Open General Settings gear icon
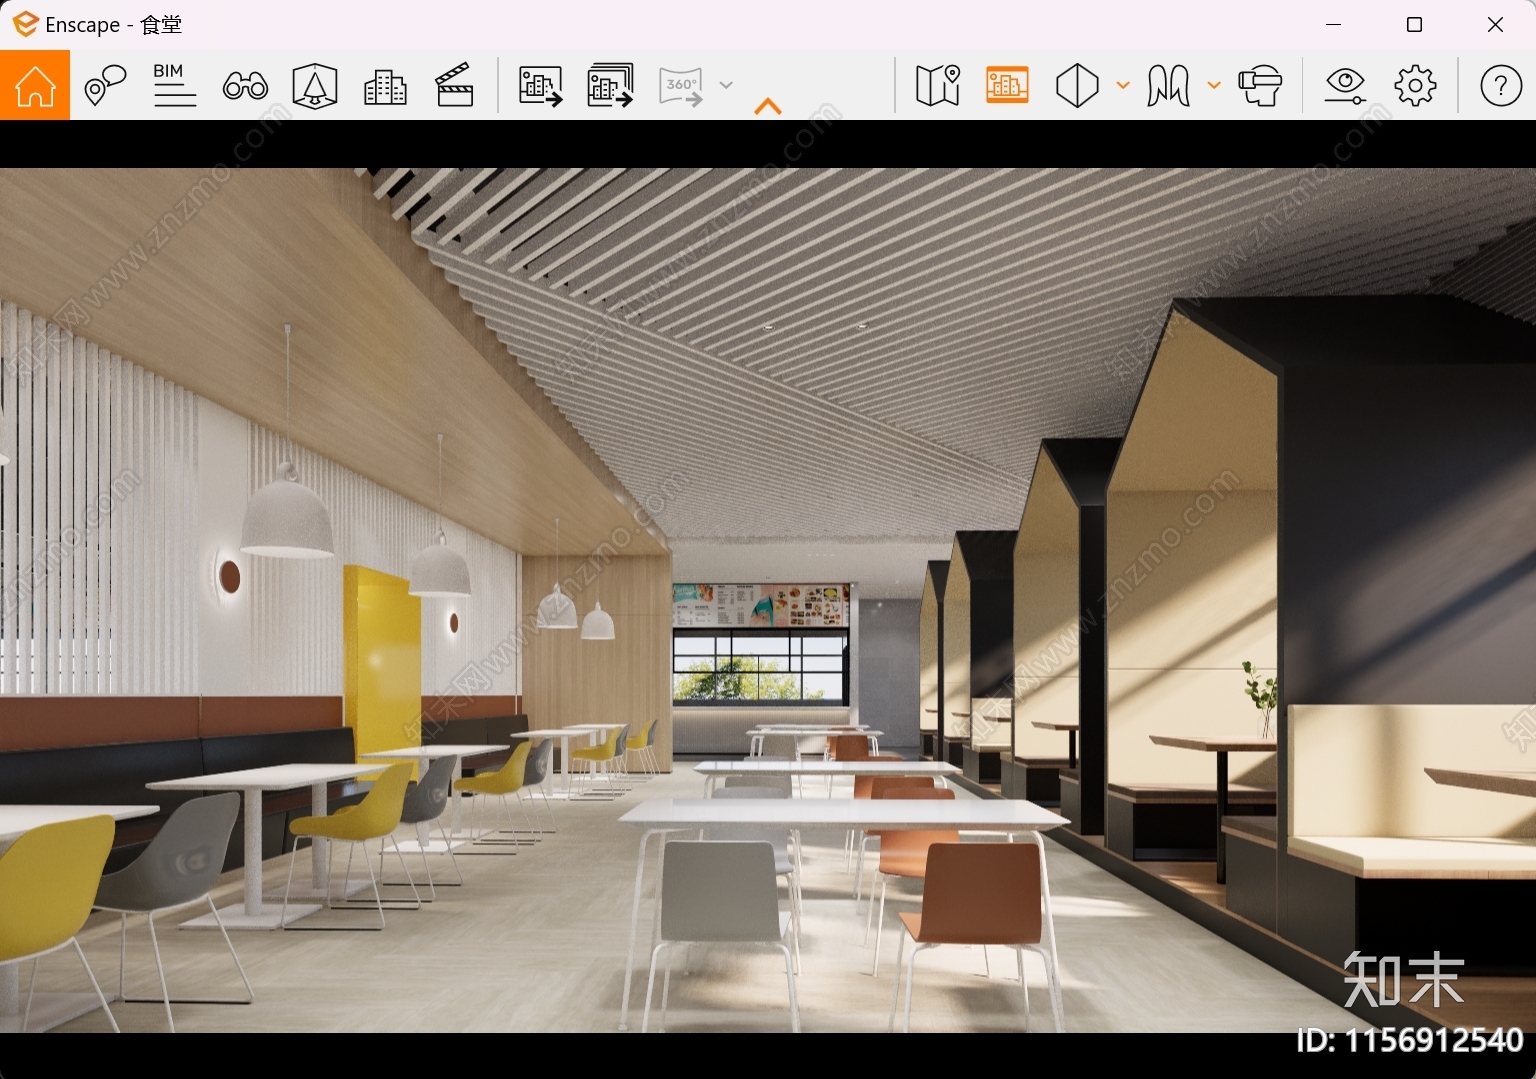Screen dimensions: 1536x1079 click(1415, 86)
